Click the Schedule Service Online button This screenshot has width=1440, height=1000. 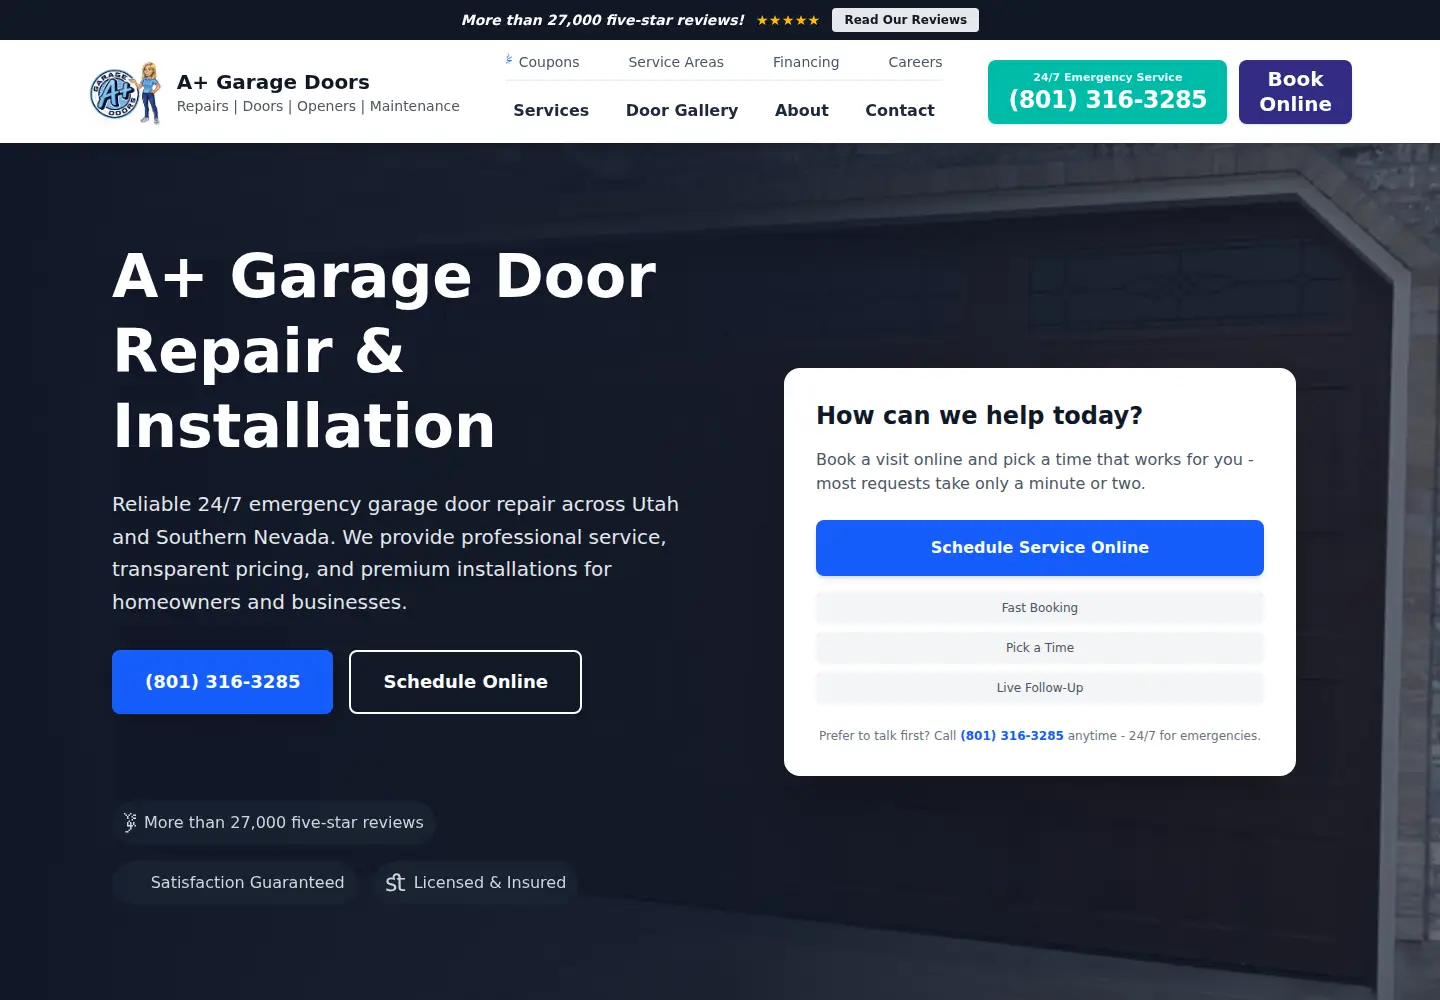[1040, 548]
